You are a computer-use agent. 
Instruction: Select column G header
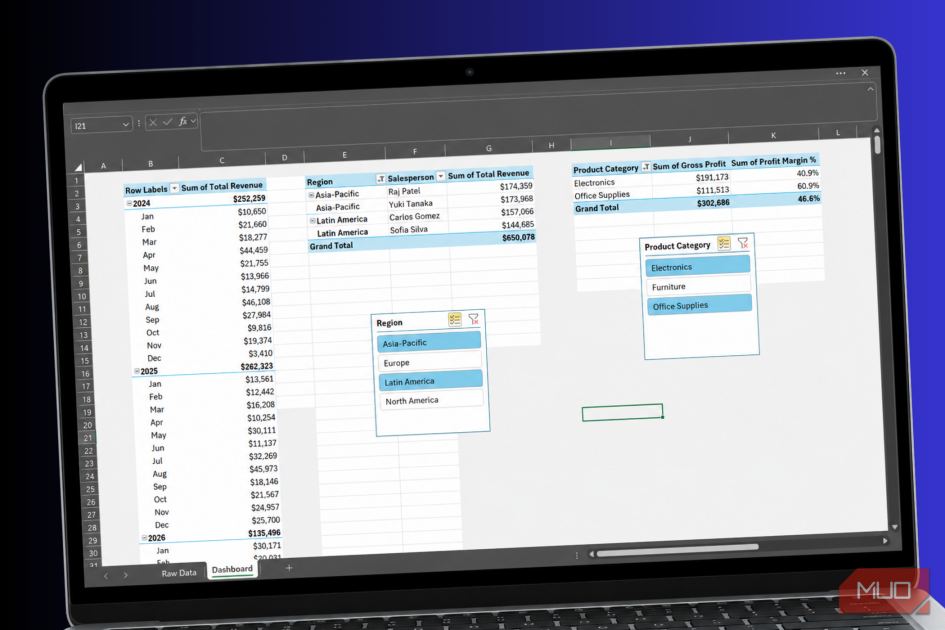tap(489, 148)
